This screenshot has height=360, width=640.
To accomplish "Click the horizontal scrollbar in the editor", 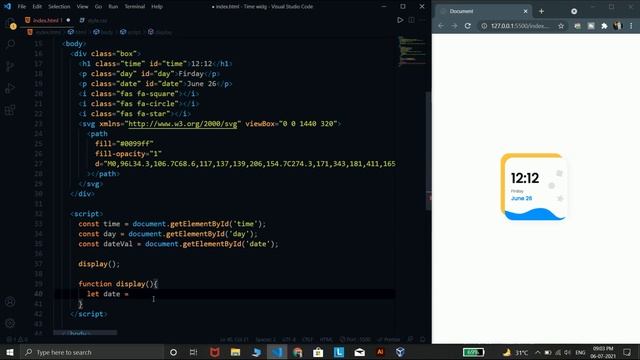I will point(85,333).
